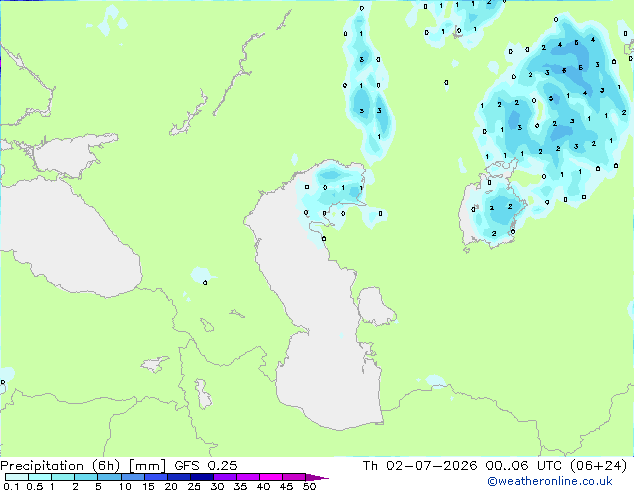634x490 pixels.
Task: Click legend scale label '10'
Action: 125,486
